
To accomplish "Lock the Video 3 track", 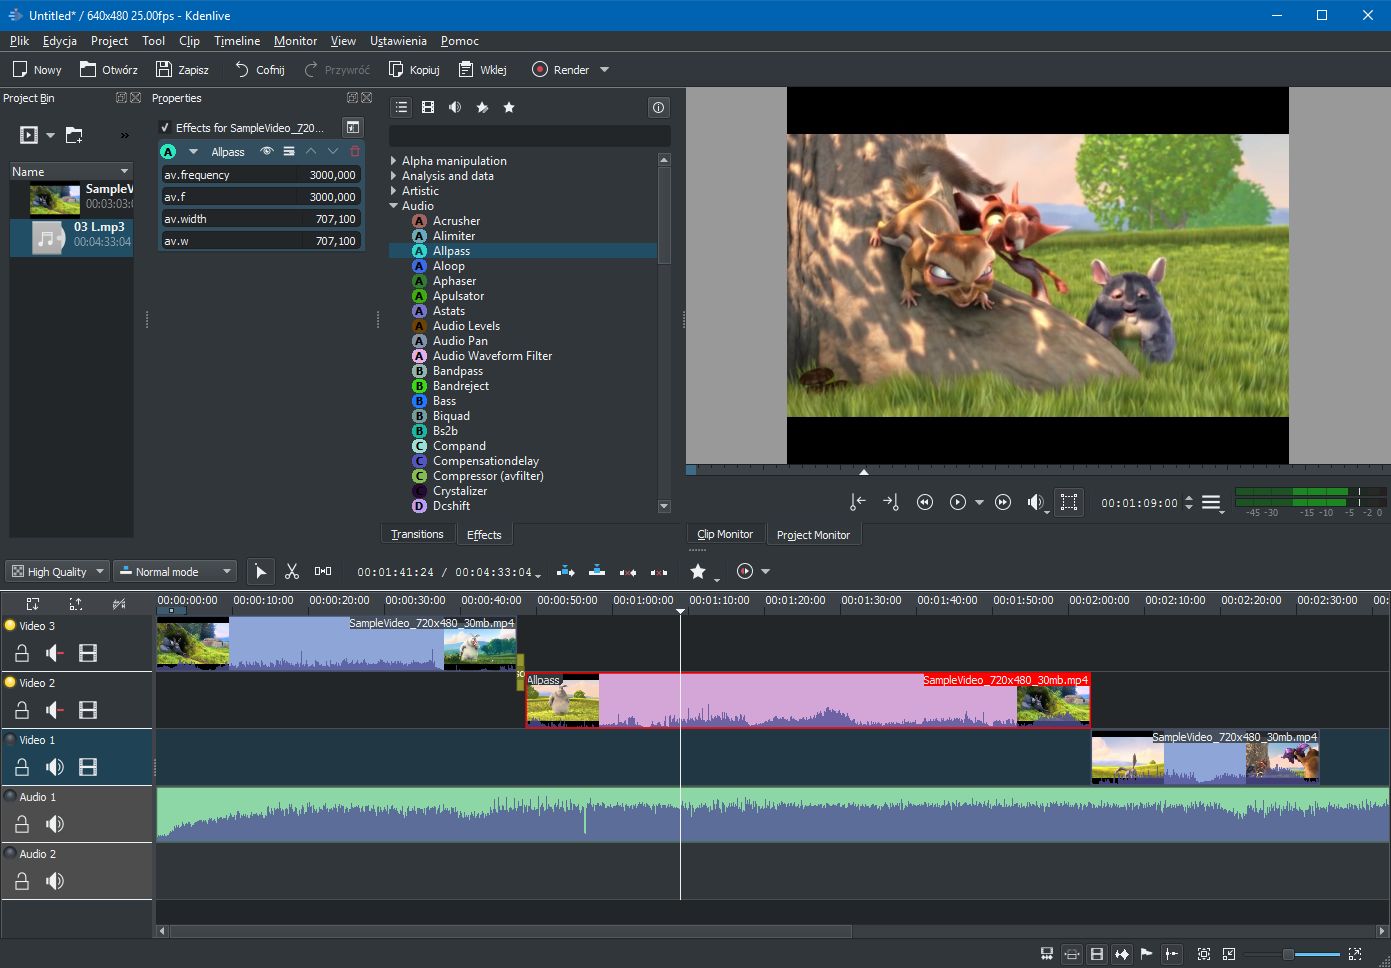I will [x=22, y=653].
